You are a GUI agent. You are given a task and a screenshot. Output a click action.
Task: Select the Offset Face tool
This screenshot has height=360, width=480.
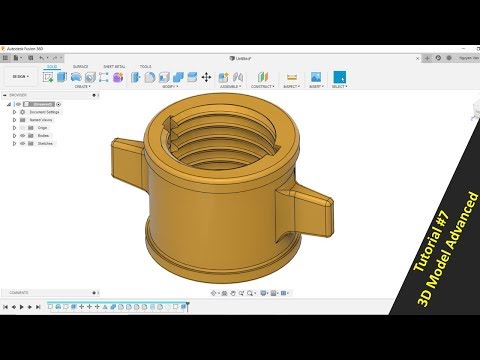pyautogui.click(x=192, y=77)
